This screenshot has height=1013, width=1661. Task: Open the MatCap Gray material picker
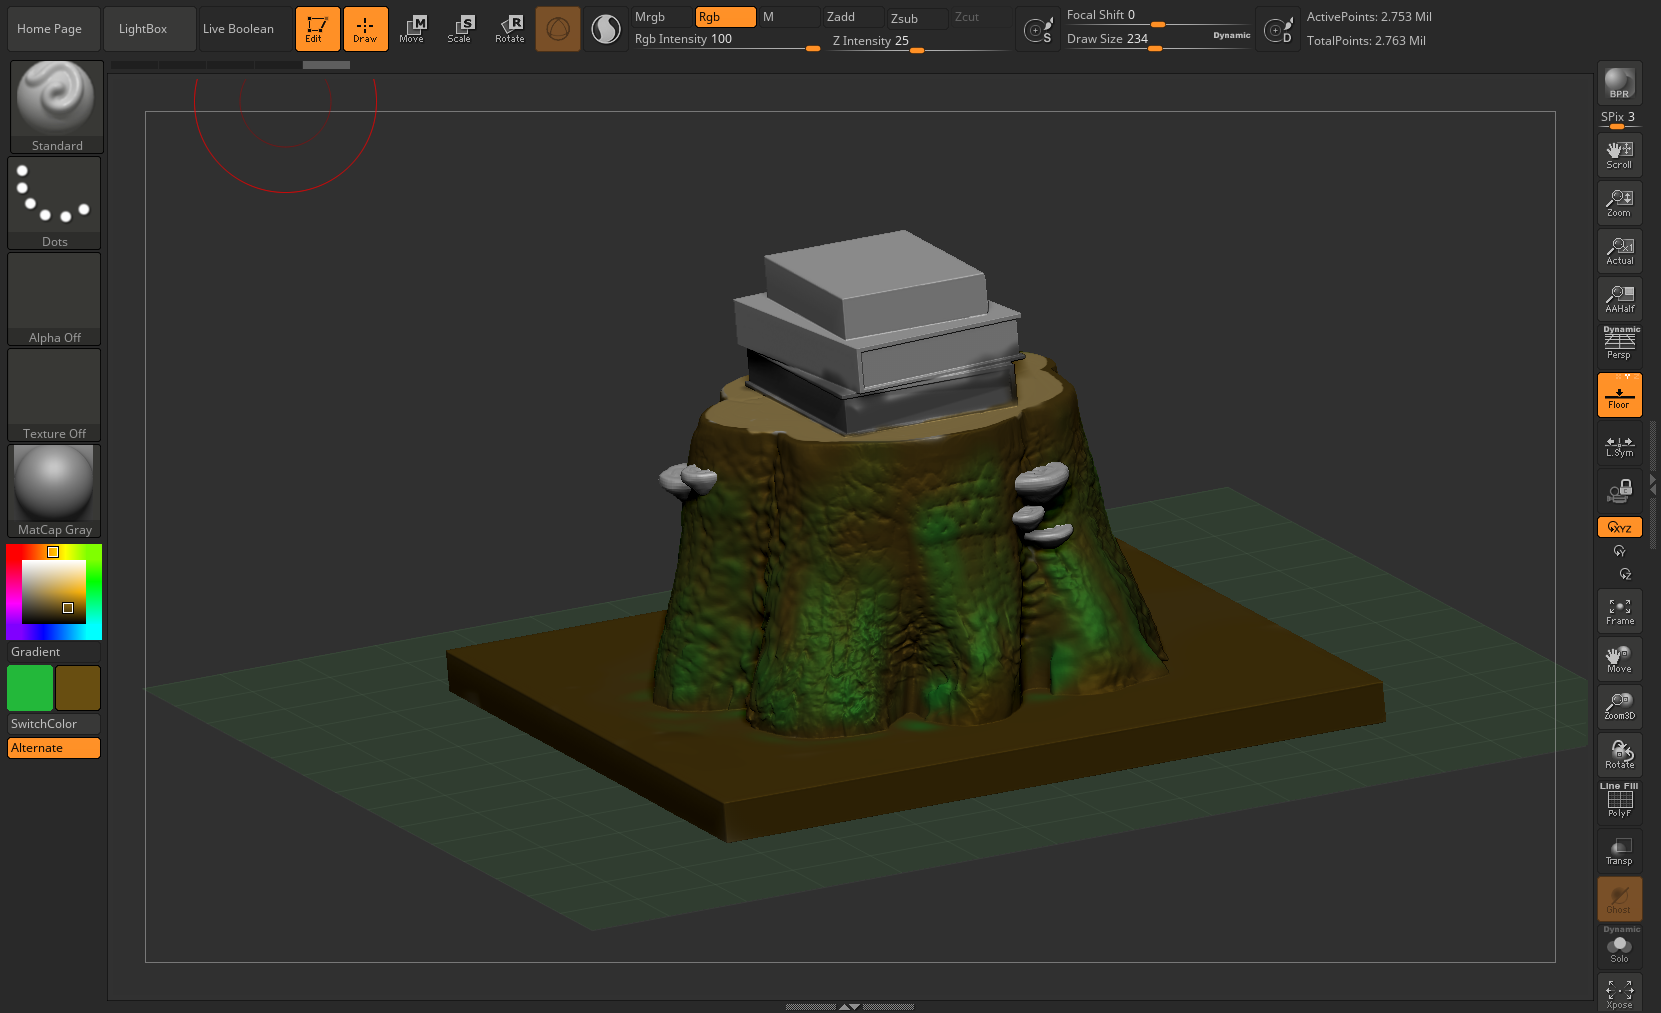click(x=55, y=490)
